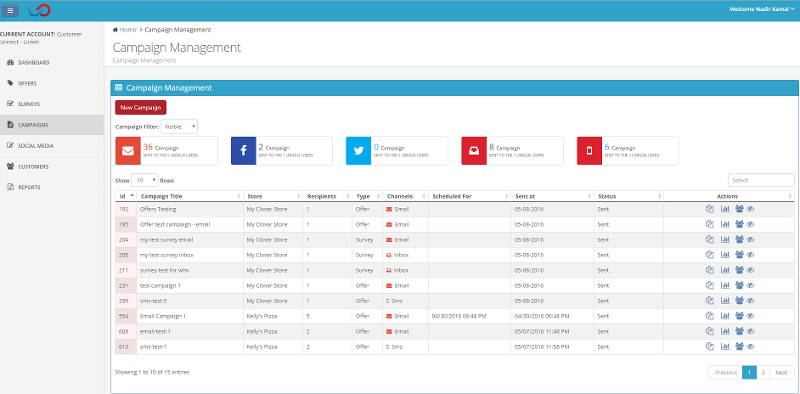Open Reports in the sidebar
The width and height of the screenshot is (800, 394).
52,187
